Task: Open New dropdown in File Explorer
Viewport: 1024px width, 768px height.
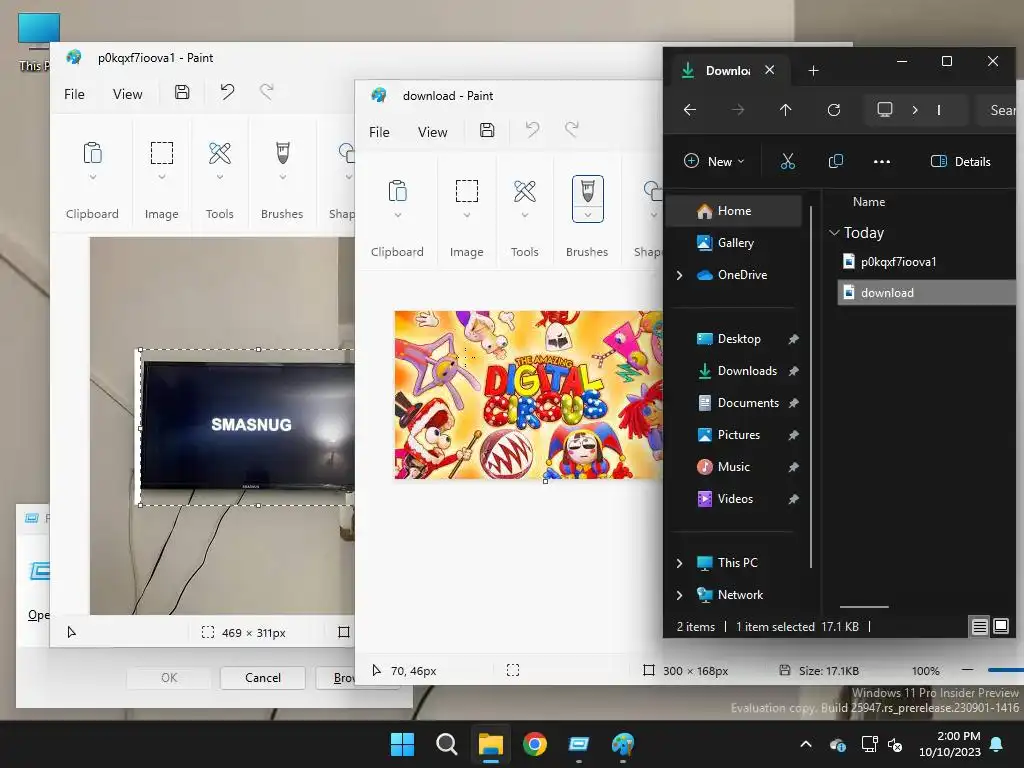Action: (714, 161)
